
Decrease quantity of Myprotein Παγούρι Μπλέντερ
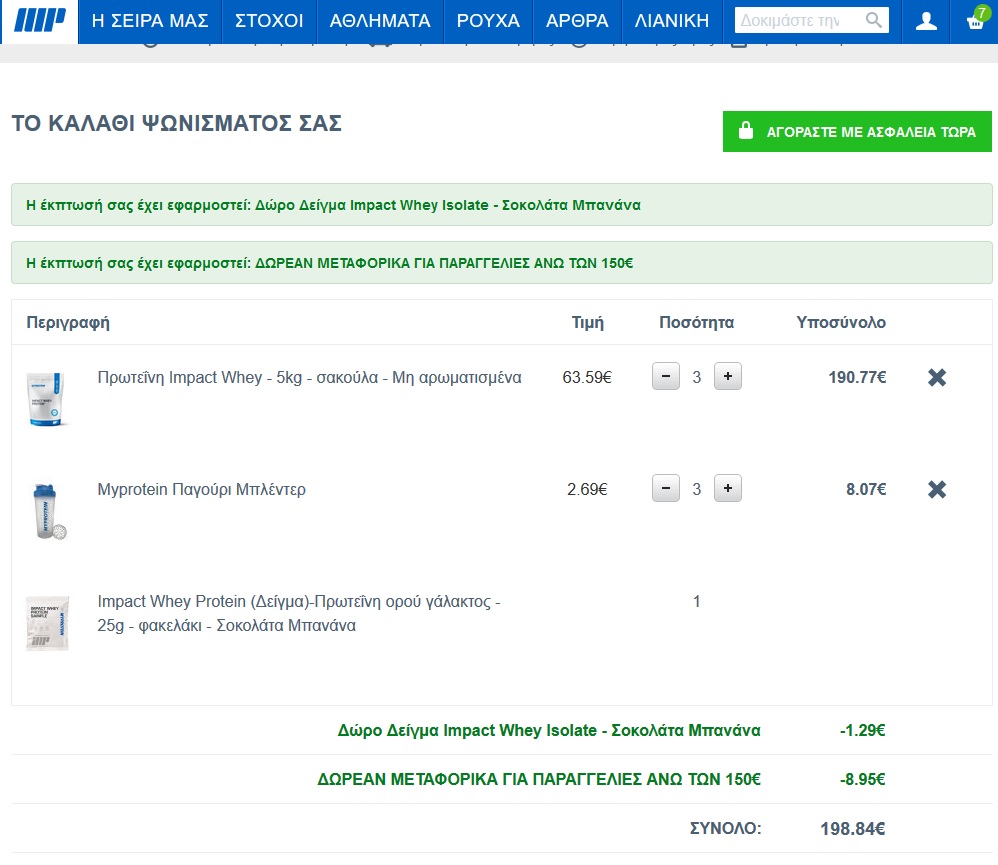pos(666,488)
